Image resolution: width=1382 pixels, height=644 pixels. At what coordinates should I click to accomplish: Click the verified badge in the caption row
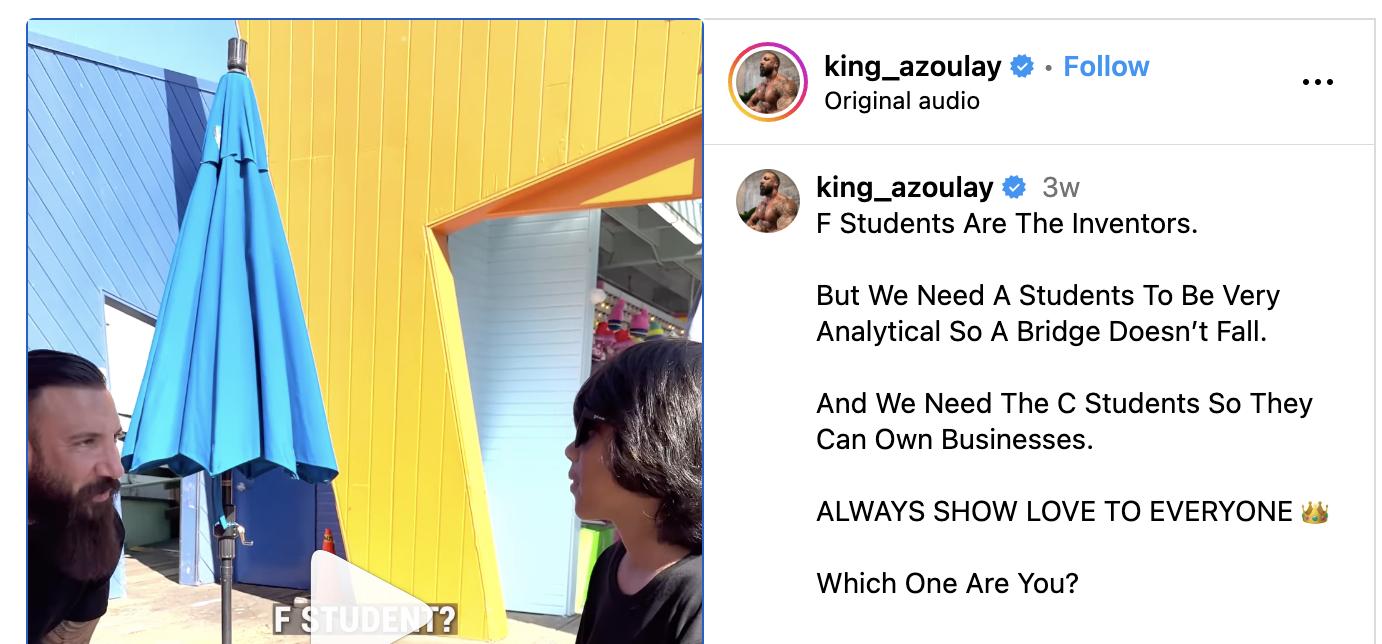[x=1014, y=187]
